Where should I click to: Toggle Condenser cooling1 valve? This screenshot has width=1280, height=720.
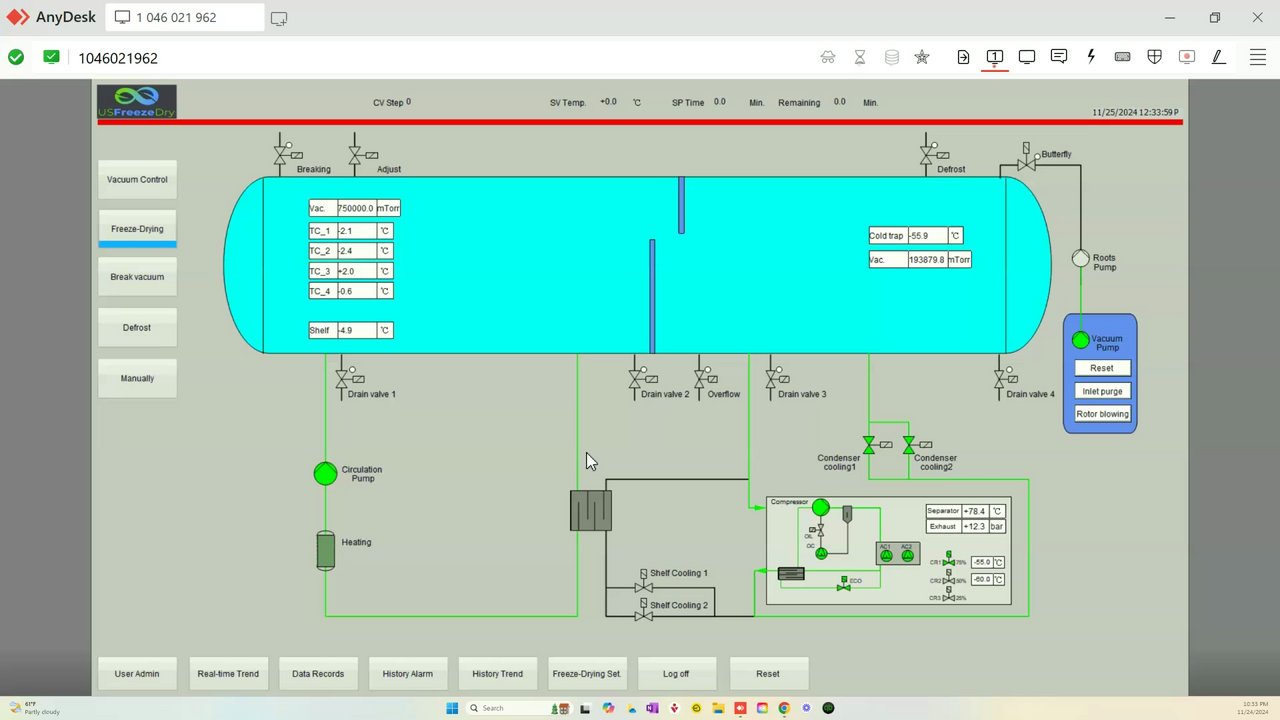coord(869,445)
